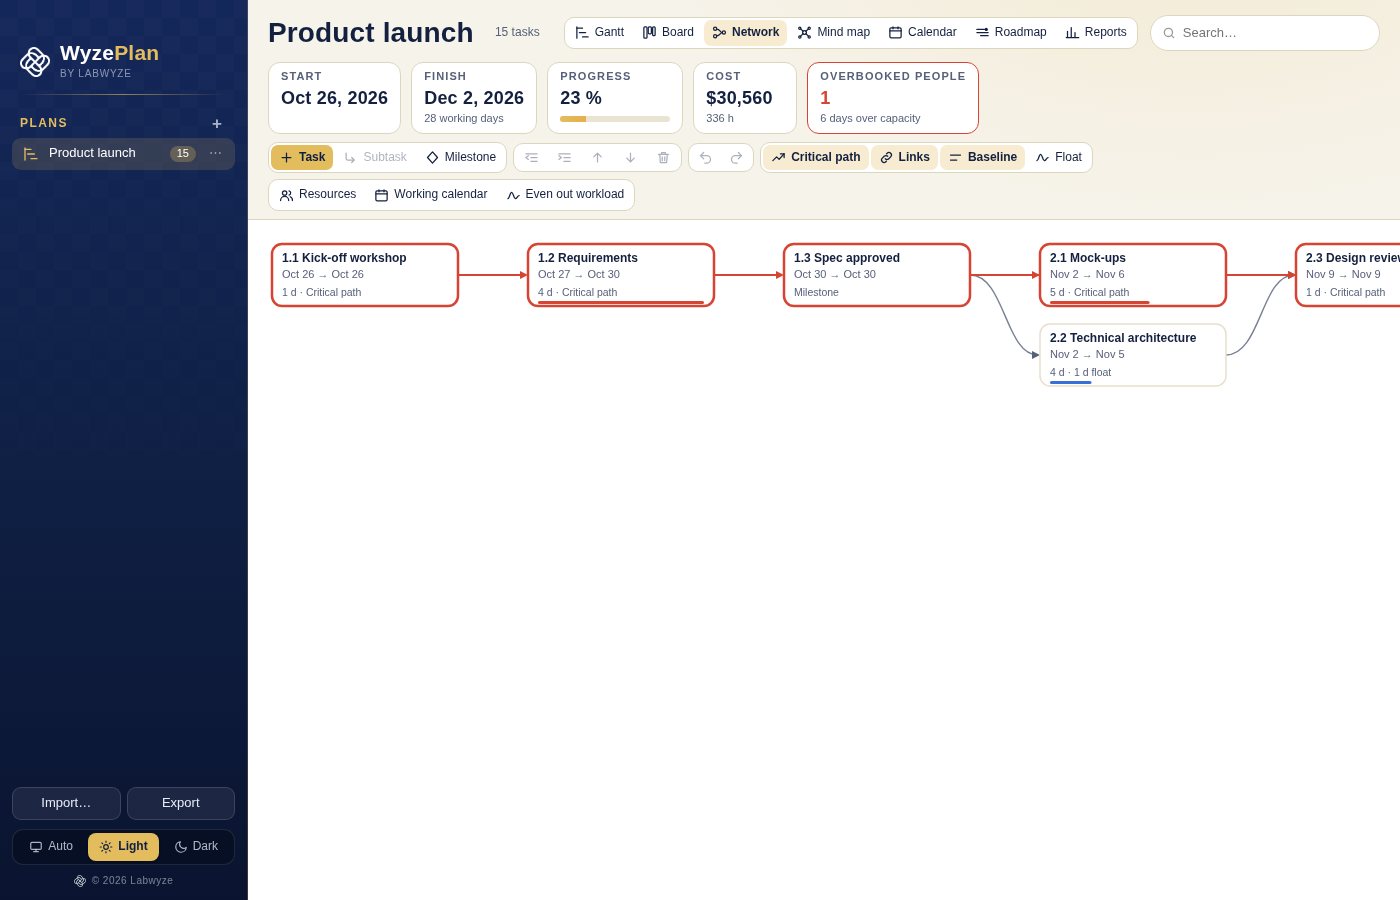Viewport: 1400px width, 900px height.
Task: Click the Export button
Action: 181,803
